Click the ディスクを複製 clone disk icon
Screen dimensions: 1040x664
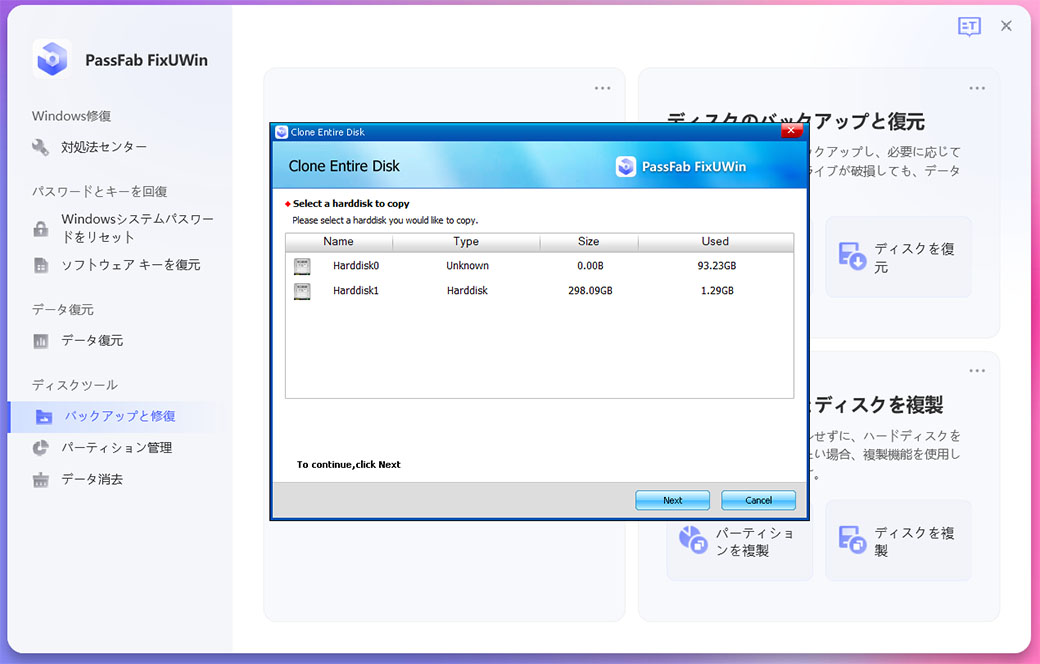[854, 539]
